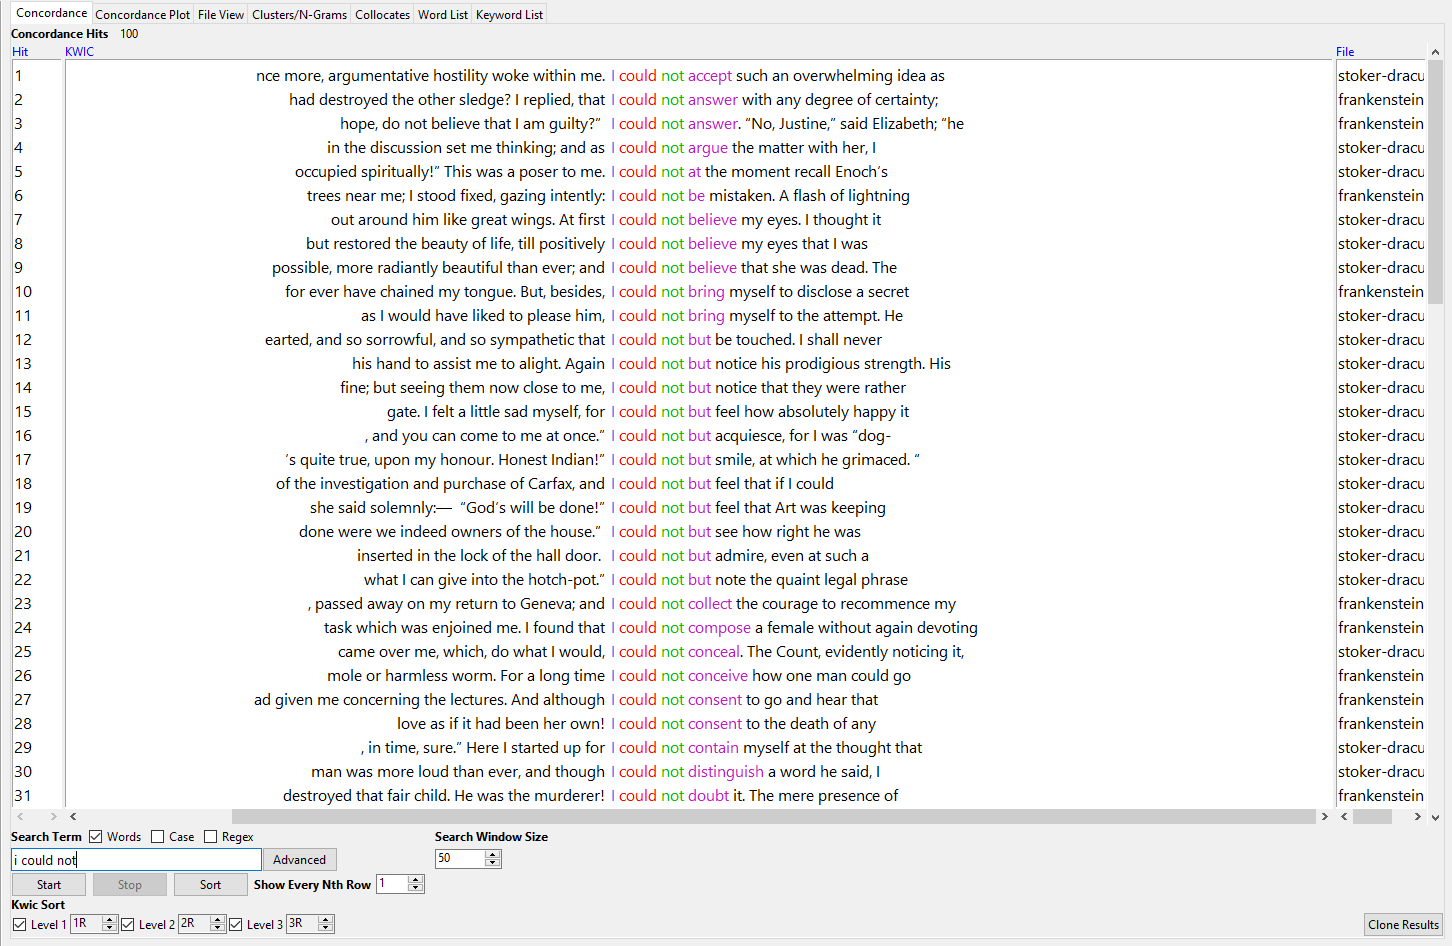
Task: Step down the Level 3 sort position
Action: (x=325, y=929)
